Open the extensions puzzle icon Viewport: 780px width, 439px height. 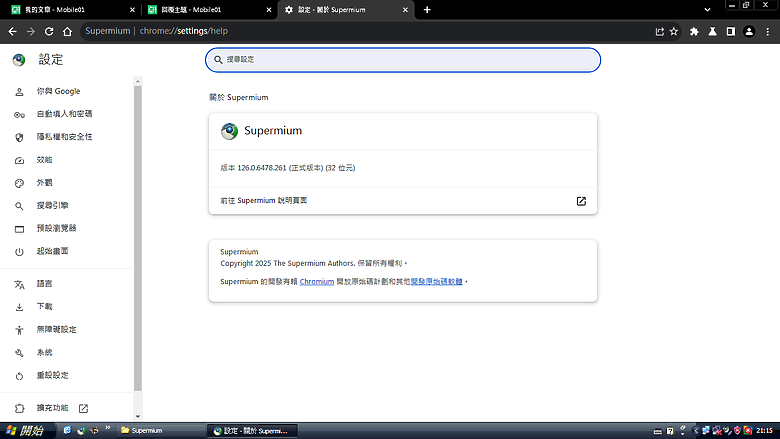click(694, 31)
